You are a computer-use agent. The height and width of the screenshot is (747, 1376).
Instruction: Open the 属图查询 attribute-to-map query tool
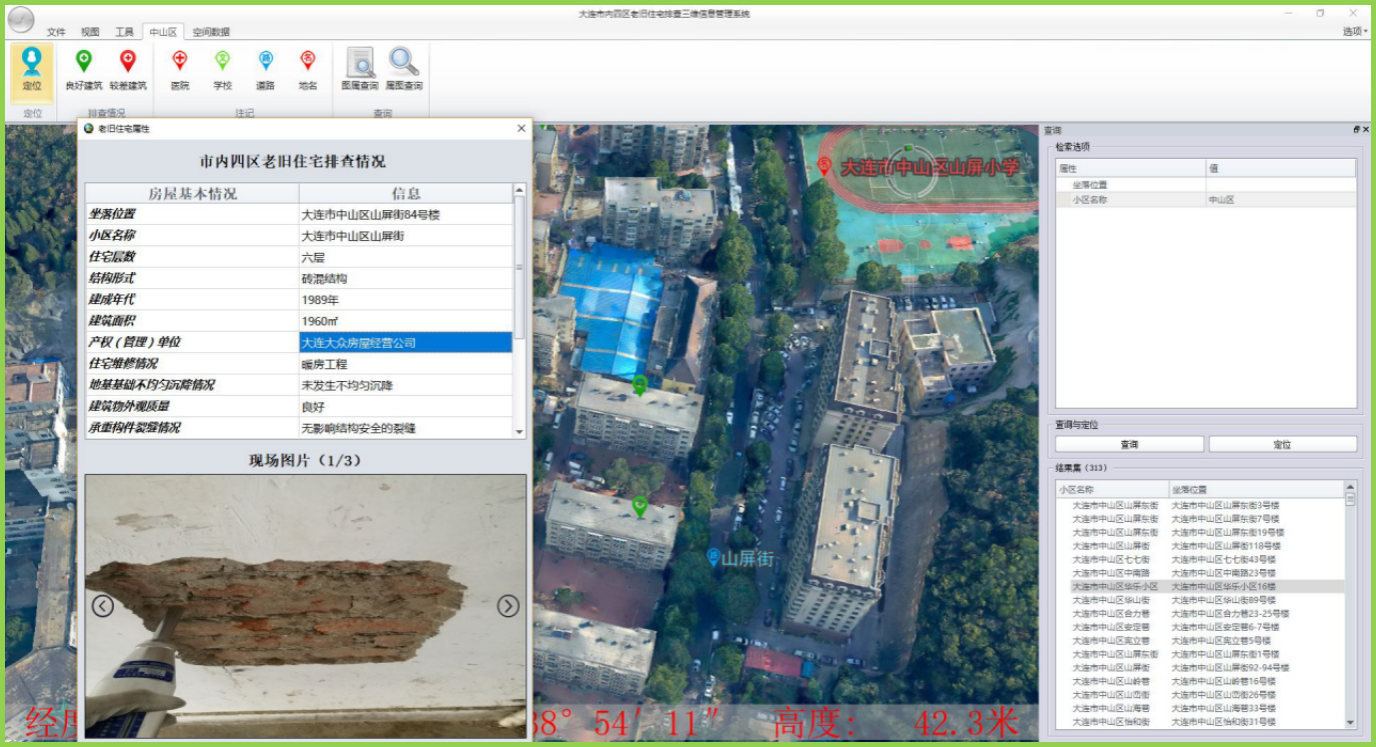tap(404, 70)
